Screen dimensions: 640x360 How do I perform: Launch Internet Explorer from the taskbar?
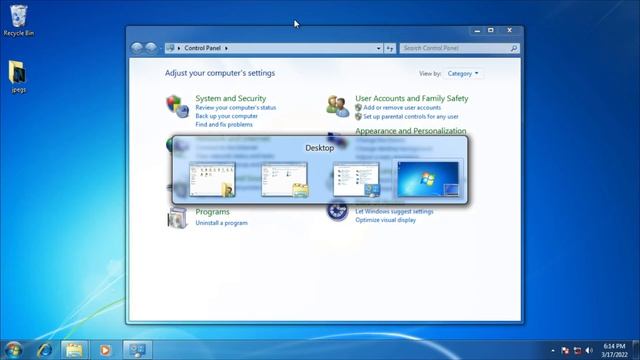coord(44,350)
